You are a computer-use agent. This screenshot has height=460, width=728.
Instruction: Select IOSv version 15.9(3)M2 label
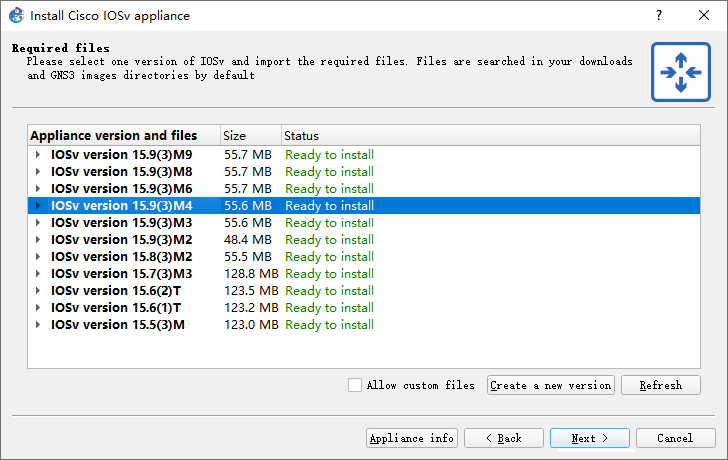[x=122, y=240]
